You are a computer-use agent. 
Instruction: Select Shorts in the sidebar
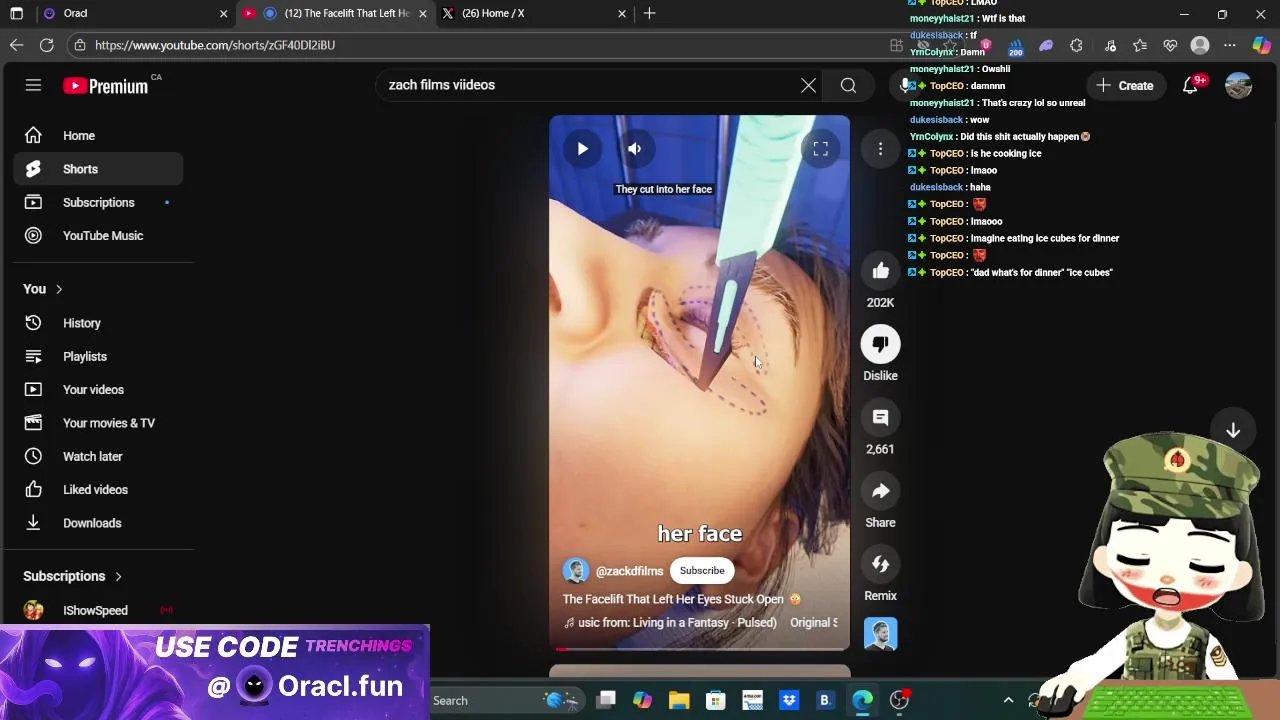pos(98,169)
